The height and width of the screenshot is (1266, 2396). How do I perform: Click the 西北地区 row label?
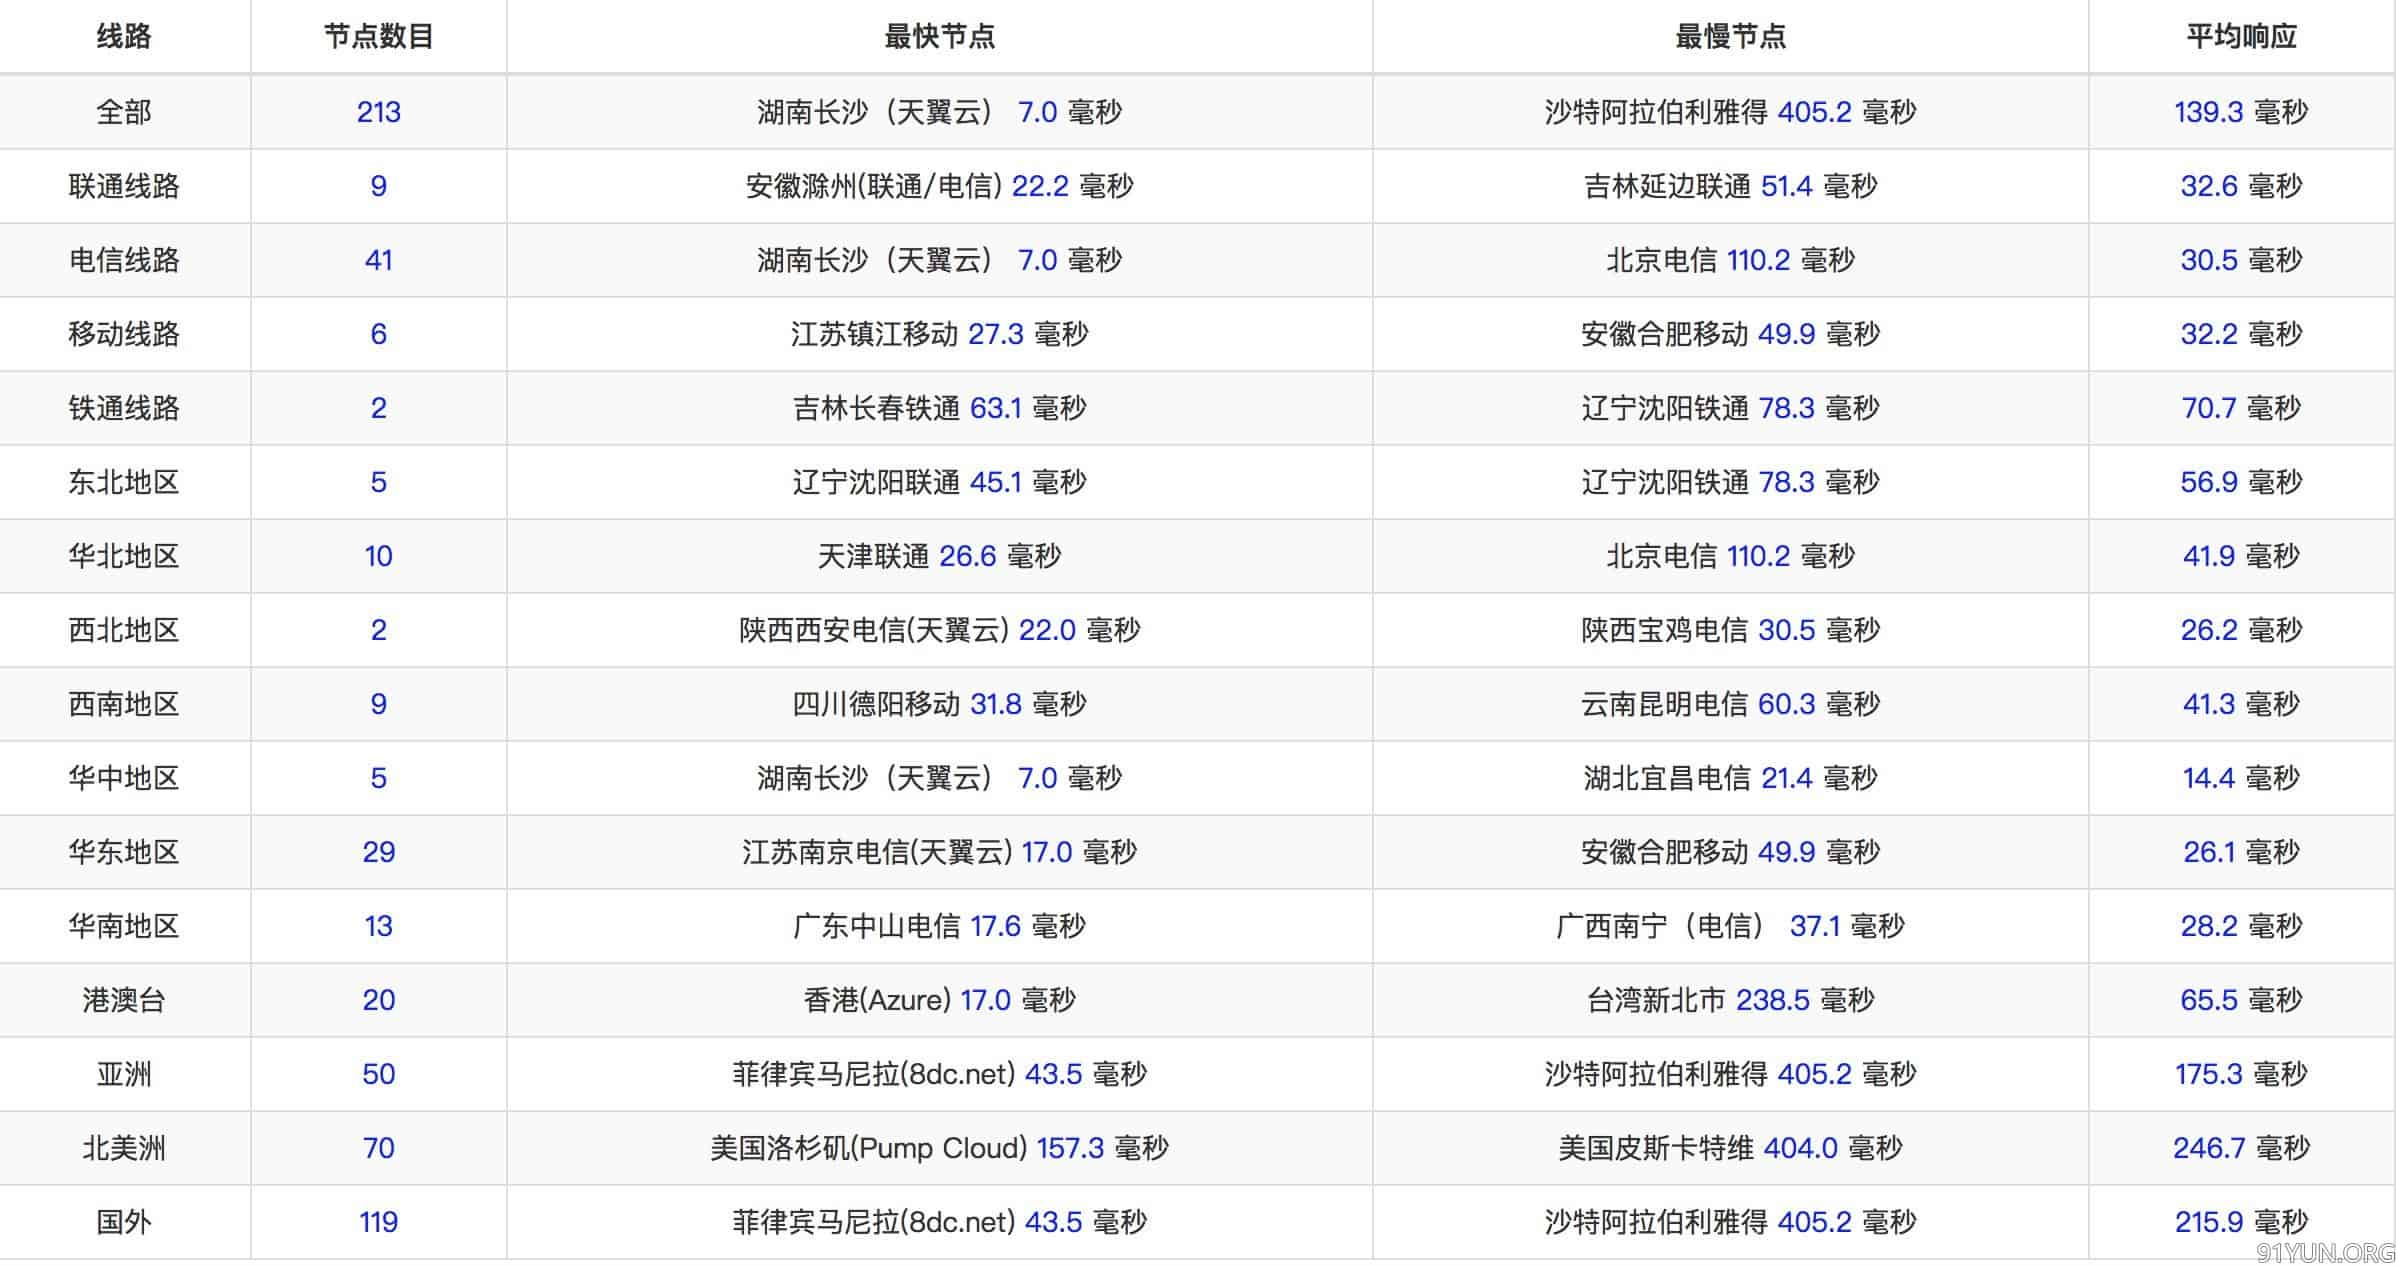124,629
